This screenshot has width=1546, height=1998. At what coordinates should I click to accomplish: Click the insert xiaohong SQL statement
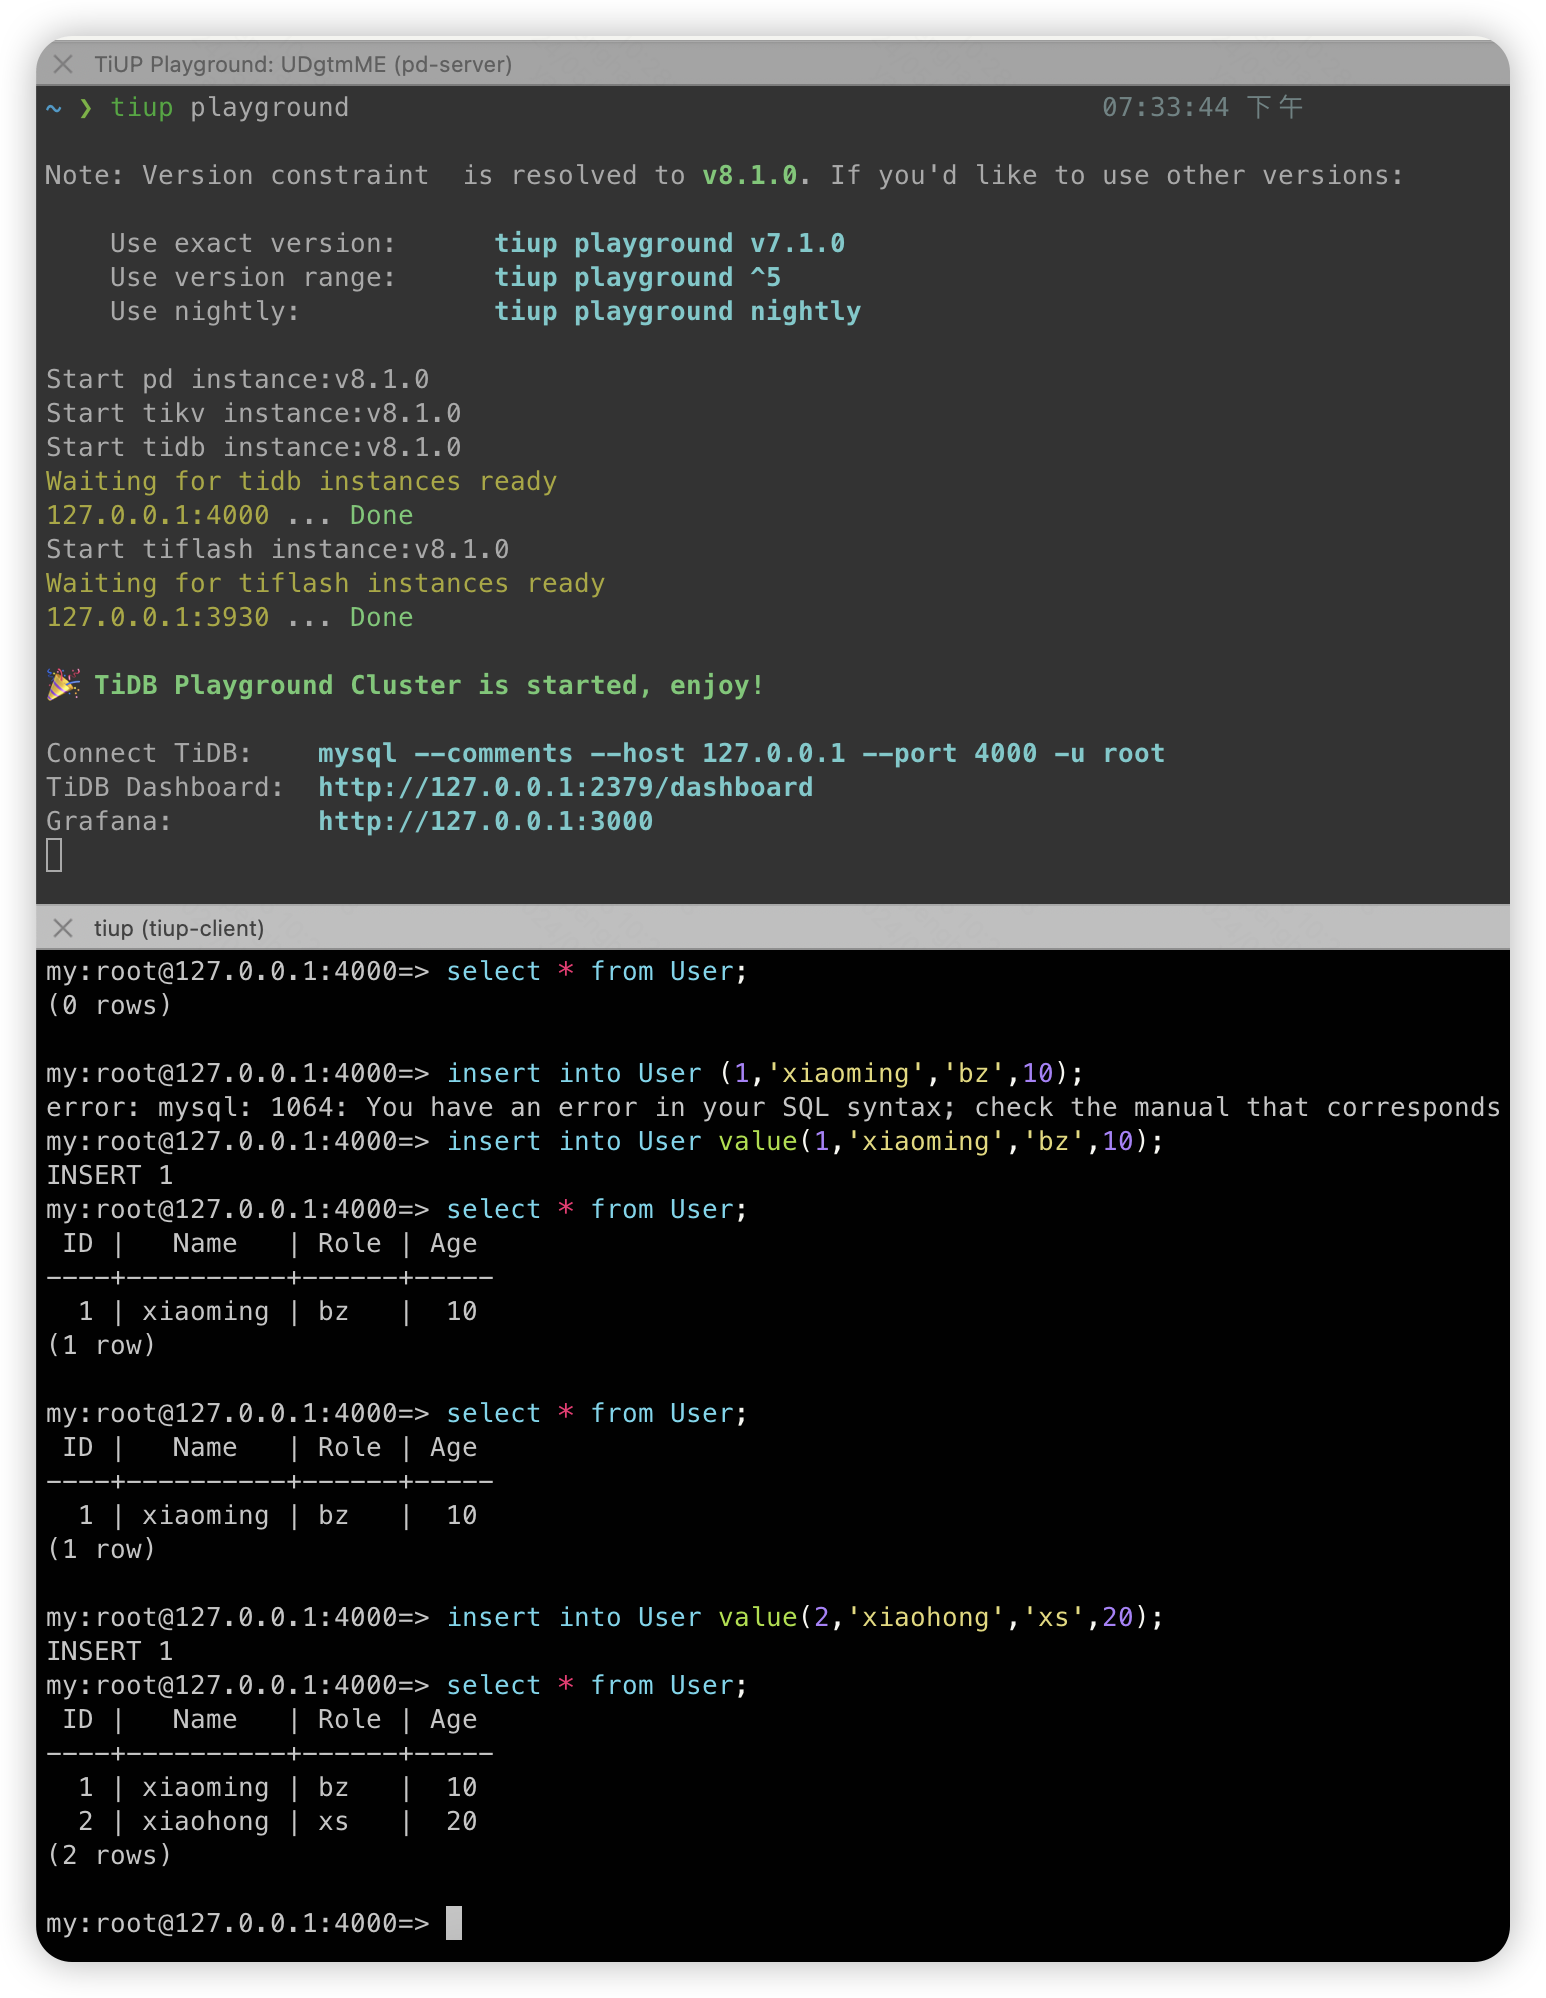(x=804, y=1617)
